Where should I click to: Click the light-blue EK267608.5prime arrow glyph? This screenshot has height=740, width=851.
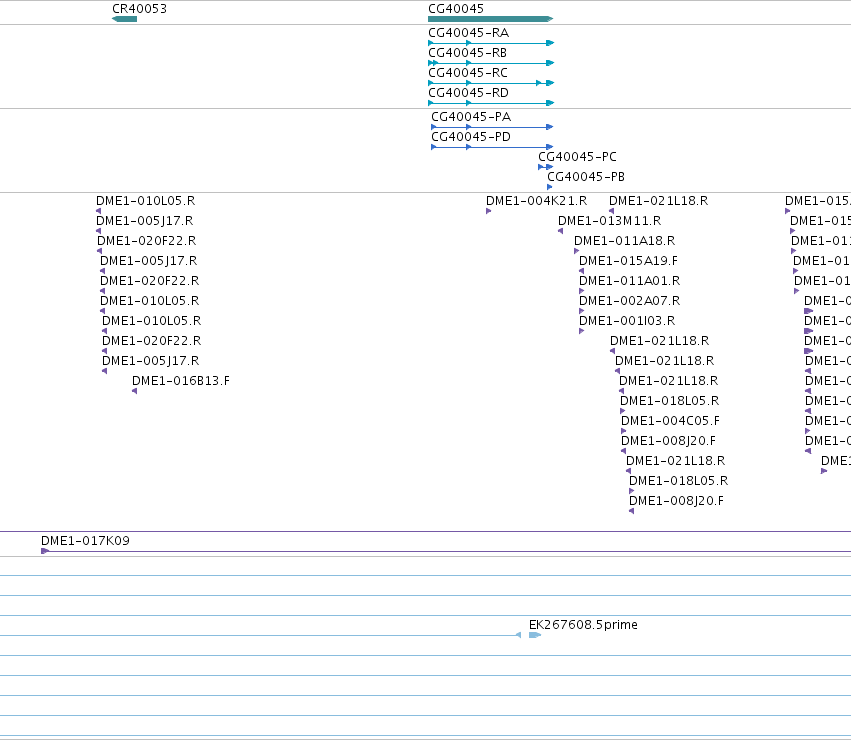[x=535, y=635]
